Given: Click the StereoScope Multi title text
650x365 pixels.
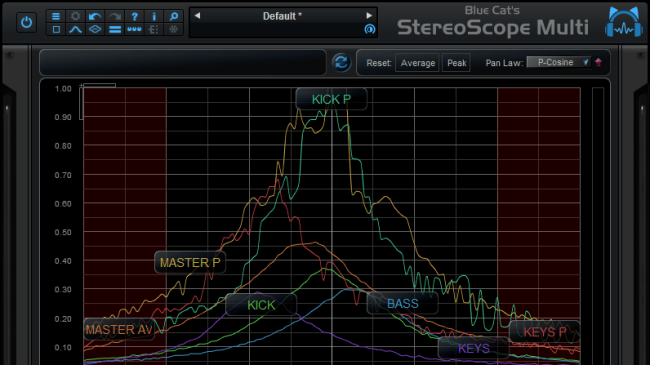Looking at the screenshot, I should click(x=493, y=27).
